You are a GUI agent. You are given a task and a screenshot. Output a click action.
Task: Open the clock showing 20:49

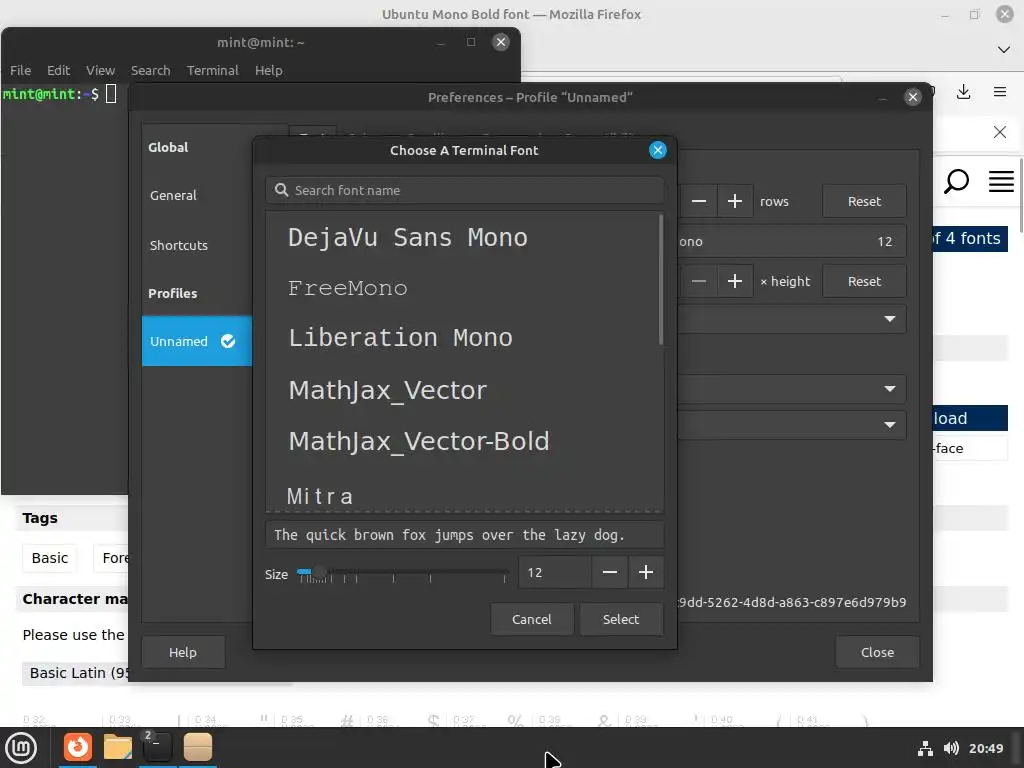[x=985, y=748]
